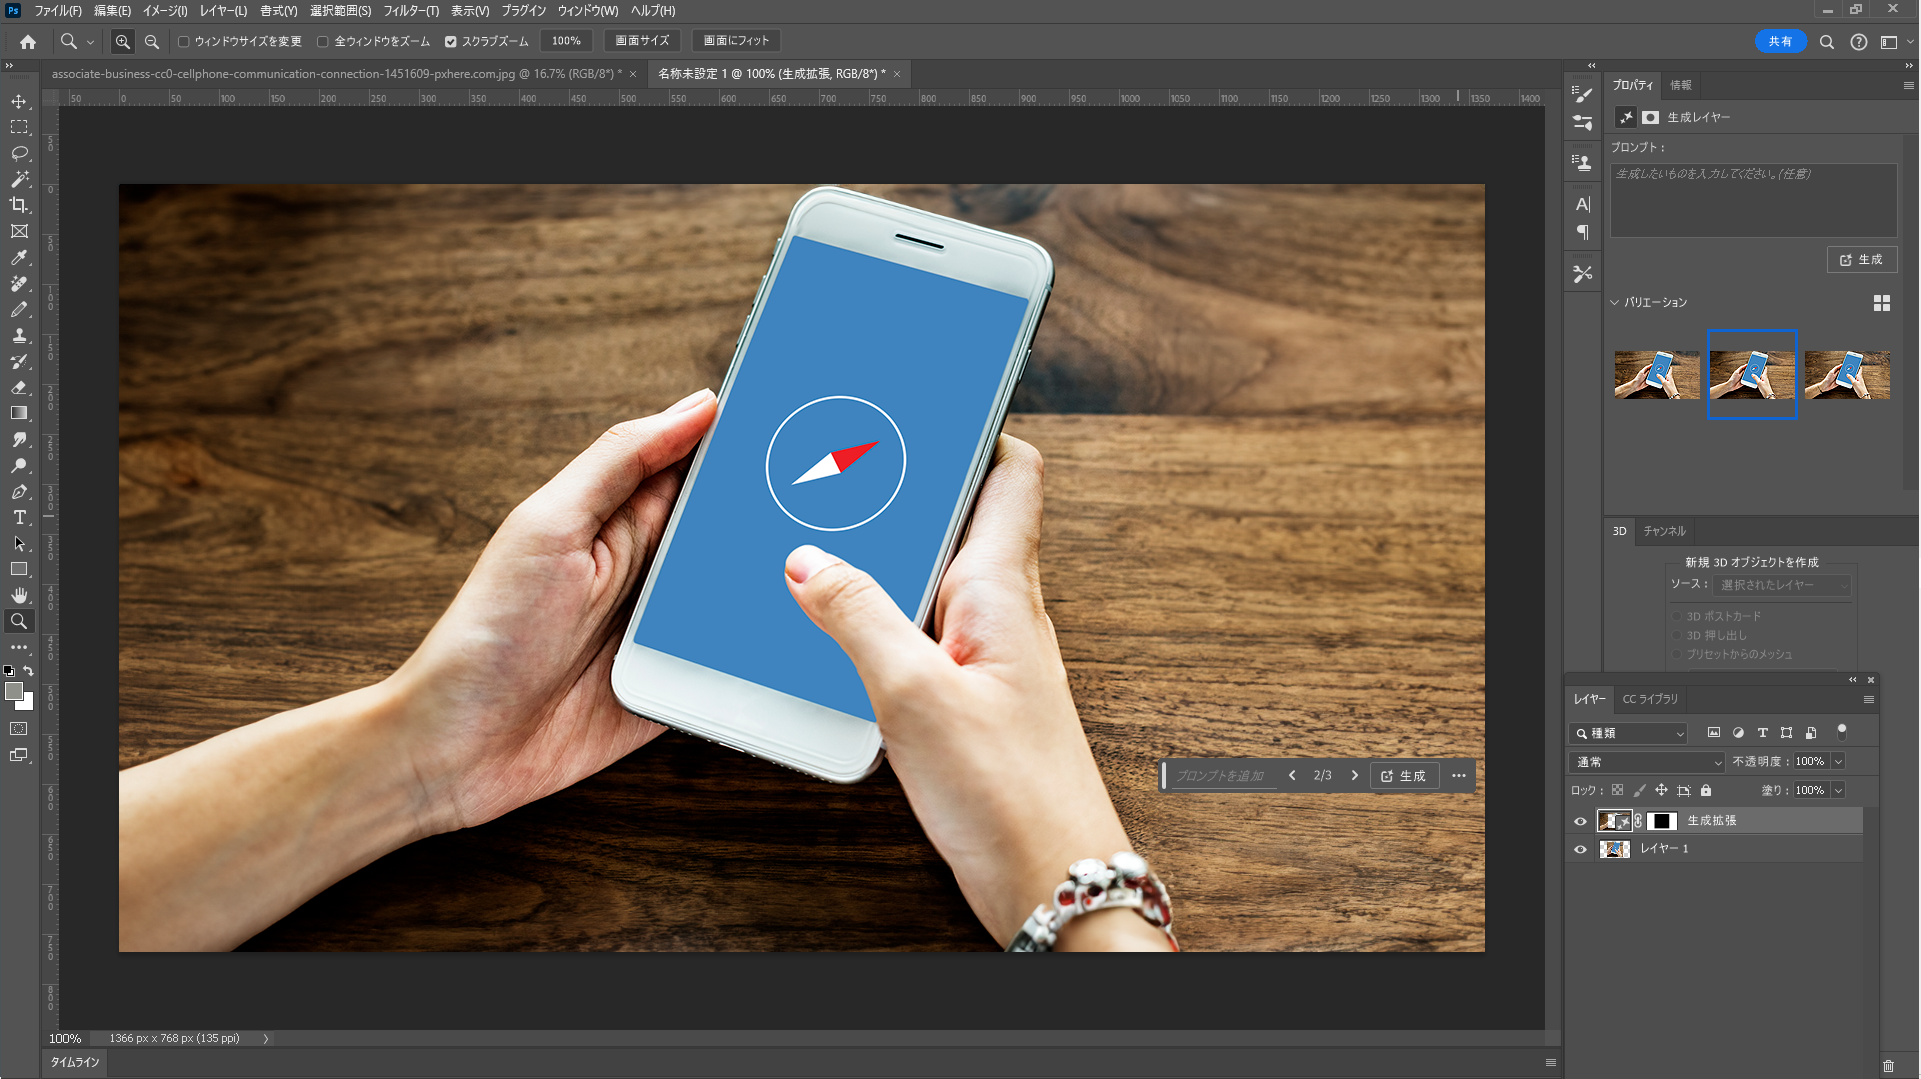Screen dimensions: 1921x1079
Task: Select the Hand tool
Action: click(19, 595)
